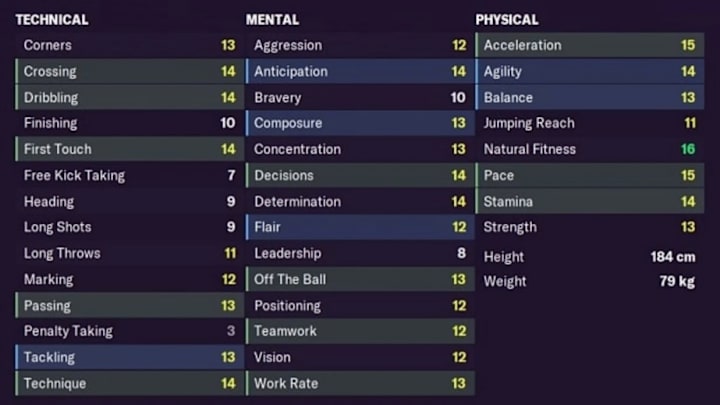This screenshot has width=720, height=405.
Task: Click the Height 184 cm entry
Action: tap(590, 257)
